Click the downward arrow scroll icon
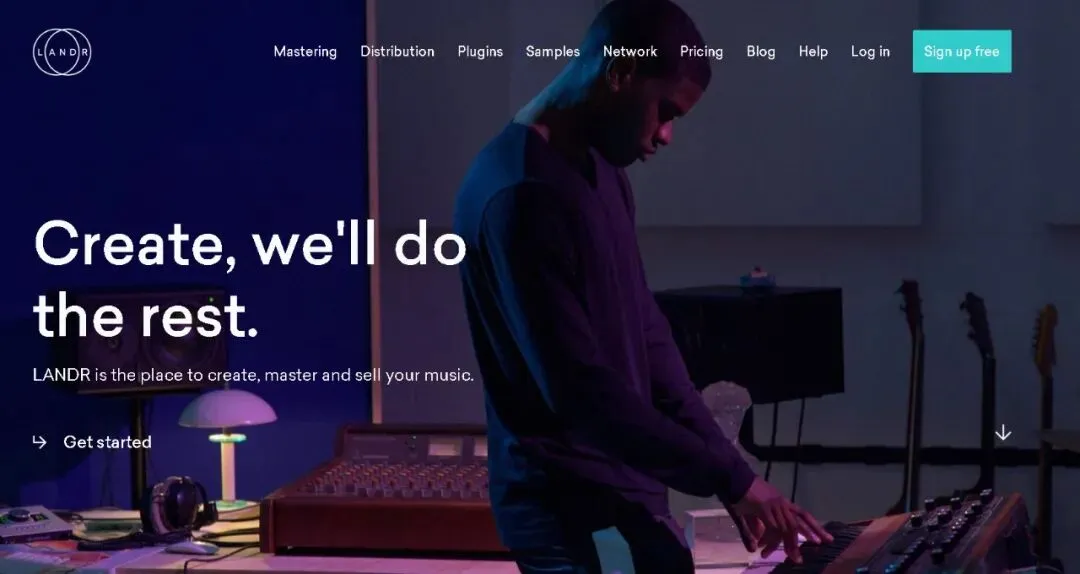 click(x=1003, y=433)
